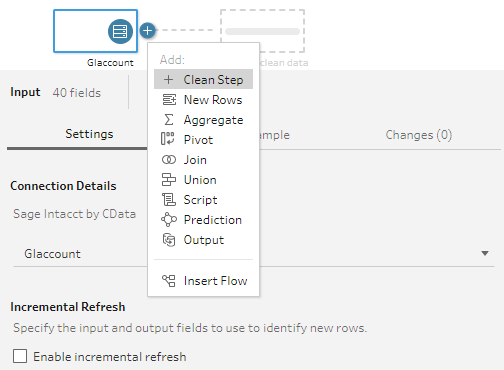The width and height of the screenshot is (504, 370).
Task: Click the Aggregate sigma icon
Action: pyautogui.click(x=169, y=120)
